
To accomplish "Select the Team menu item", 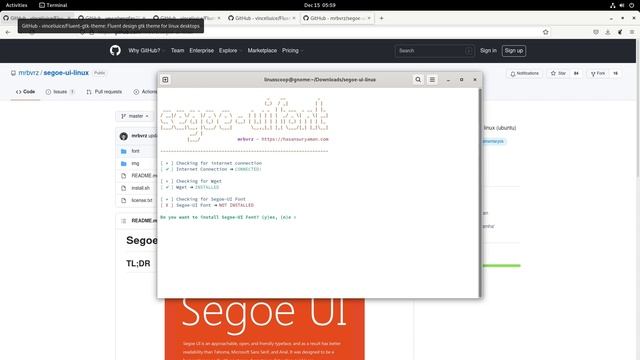I will pyautogui.click(x=177, y=51).
